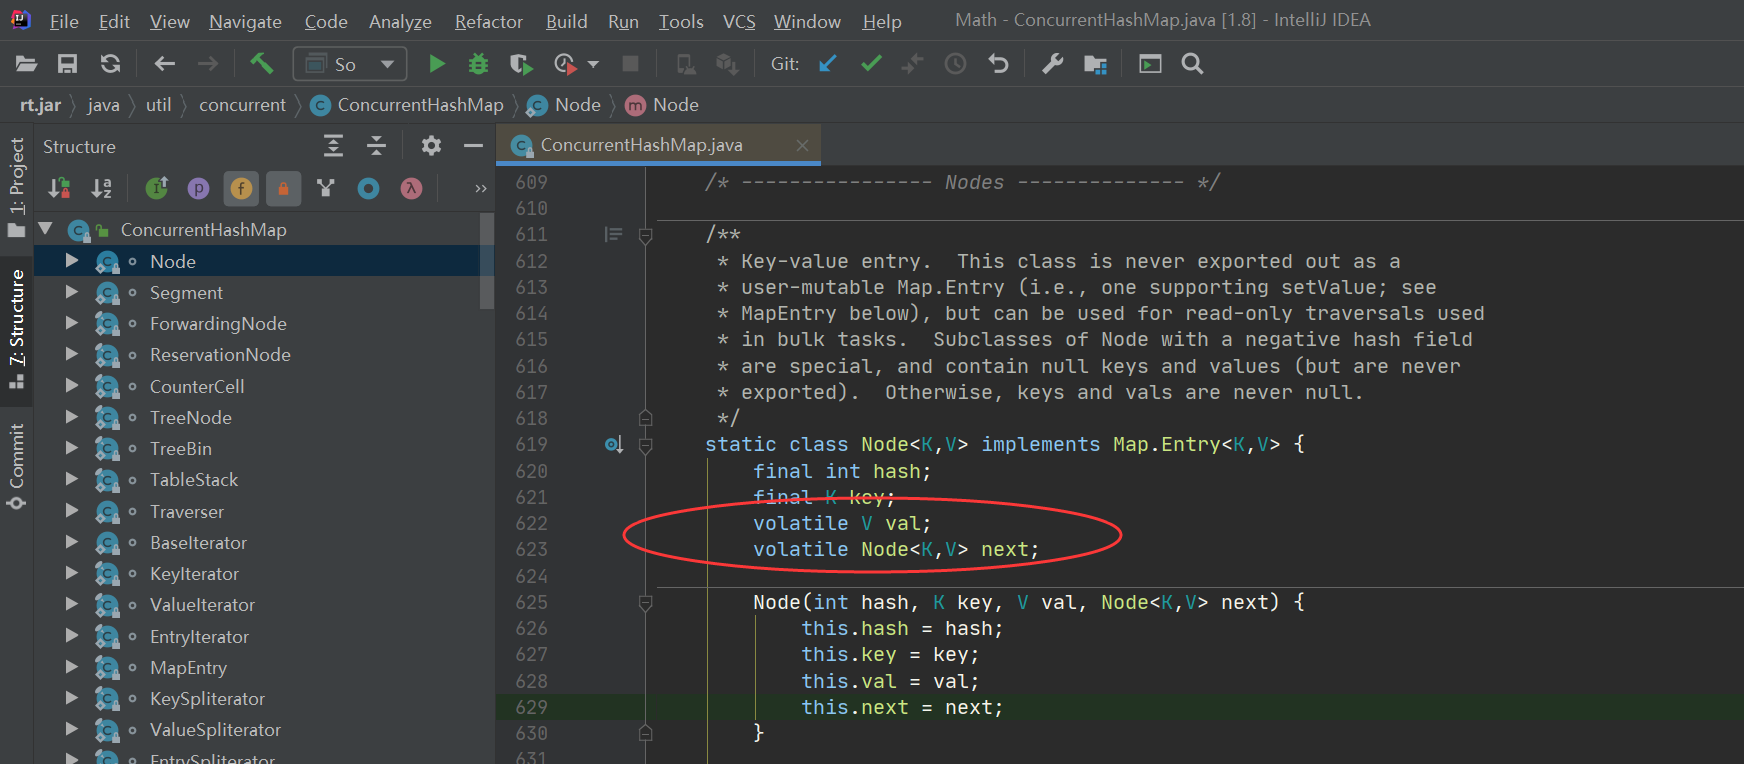Collapse the ConcurrentHashMap root node

point(45,229)
